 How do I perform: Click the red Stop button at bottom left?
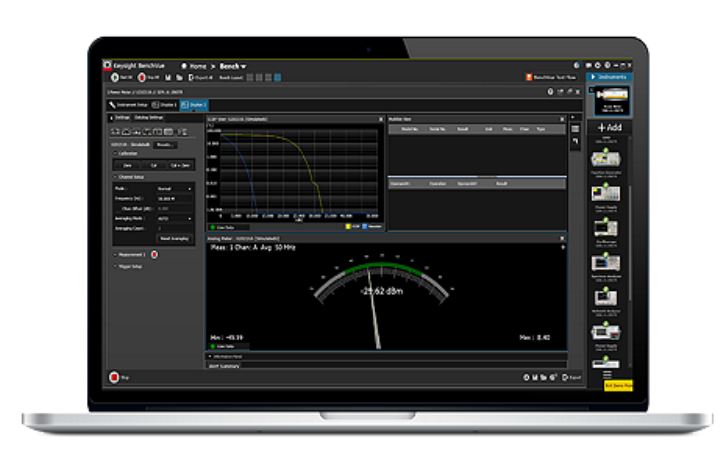[x=113, y=378]
